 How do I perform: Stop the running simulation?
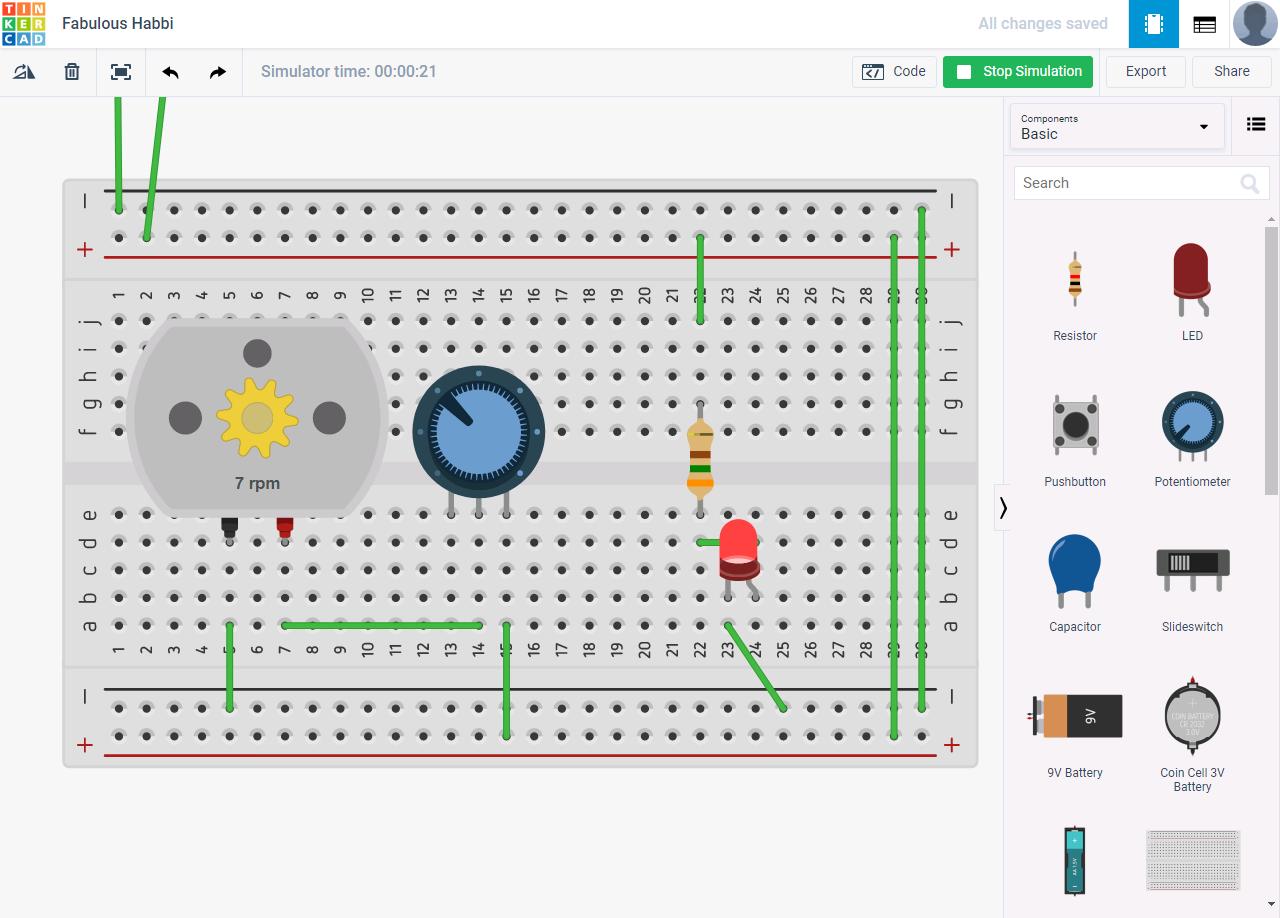1017,71
